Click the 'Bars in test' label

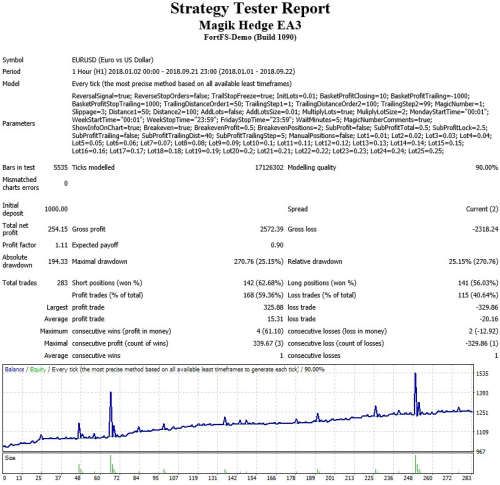click(x=18, y=168)
